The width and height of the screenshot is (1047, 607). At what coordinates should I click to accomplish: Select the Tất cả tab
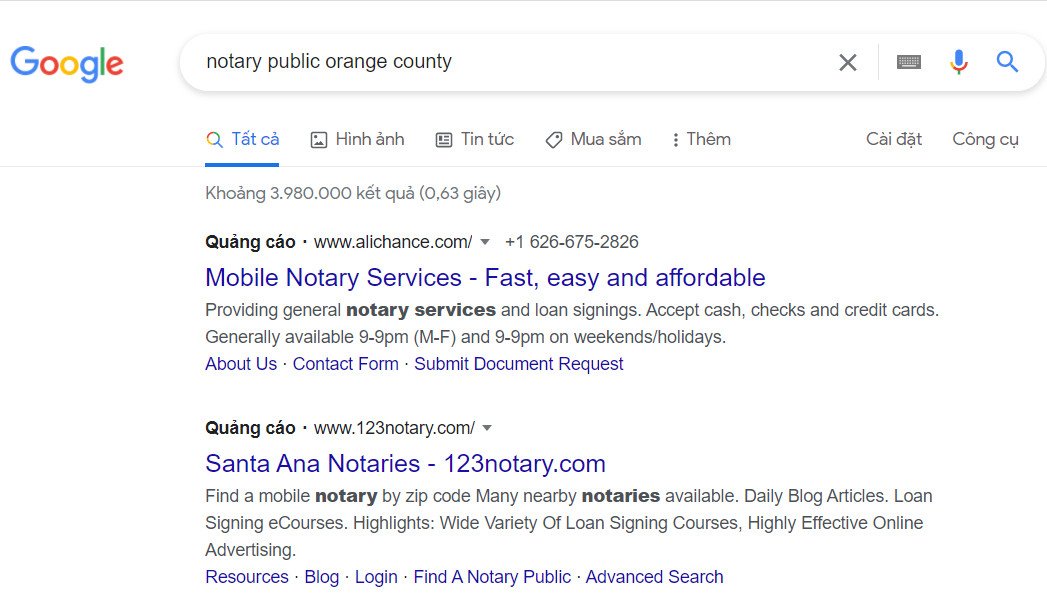coord(242,140)
